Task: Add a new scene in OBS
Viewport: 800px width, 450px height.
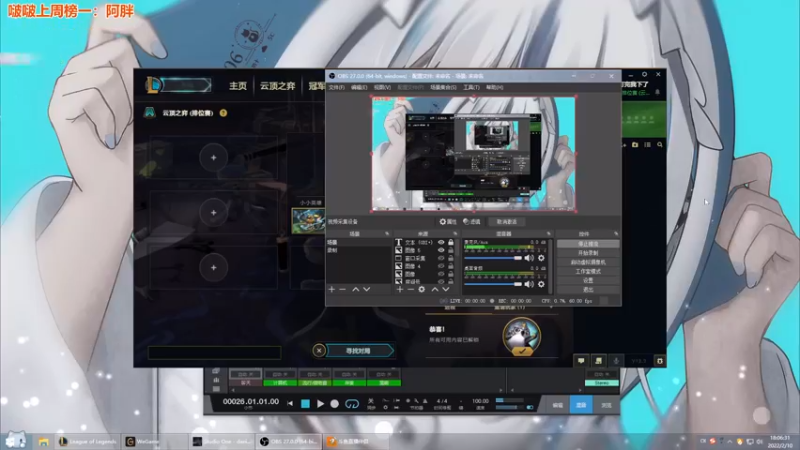Action: coord(332,289)
